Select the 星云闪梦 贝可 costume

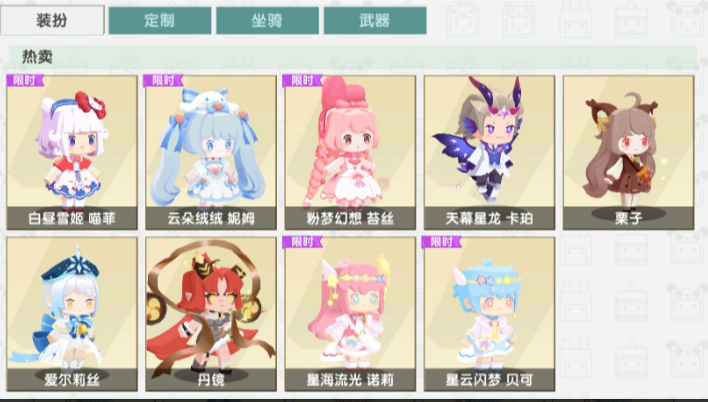[x=489, y=314]
